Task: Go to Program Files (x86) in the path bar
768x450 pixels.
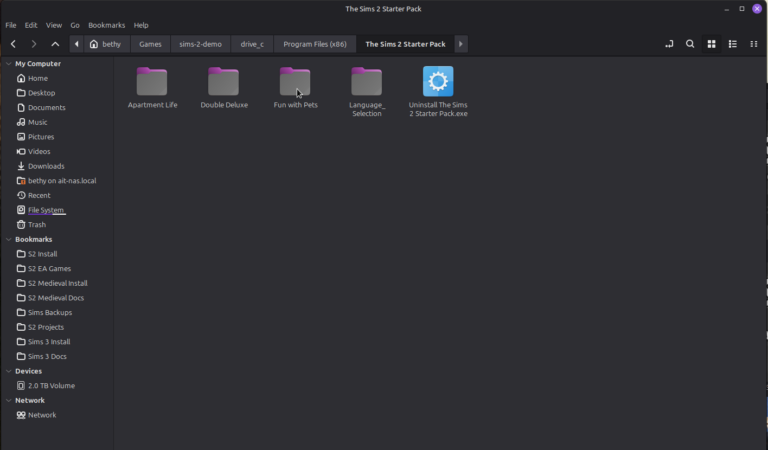Action: [x=315, y=44]
